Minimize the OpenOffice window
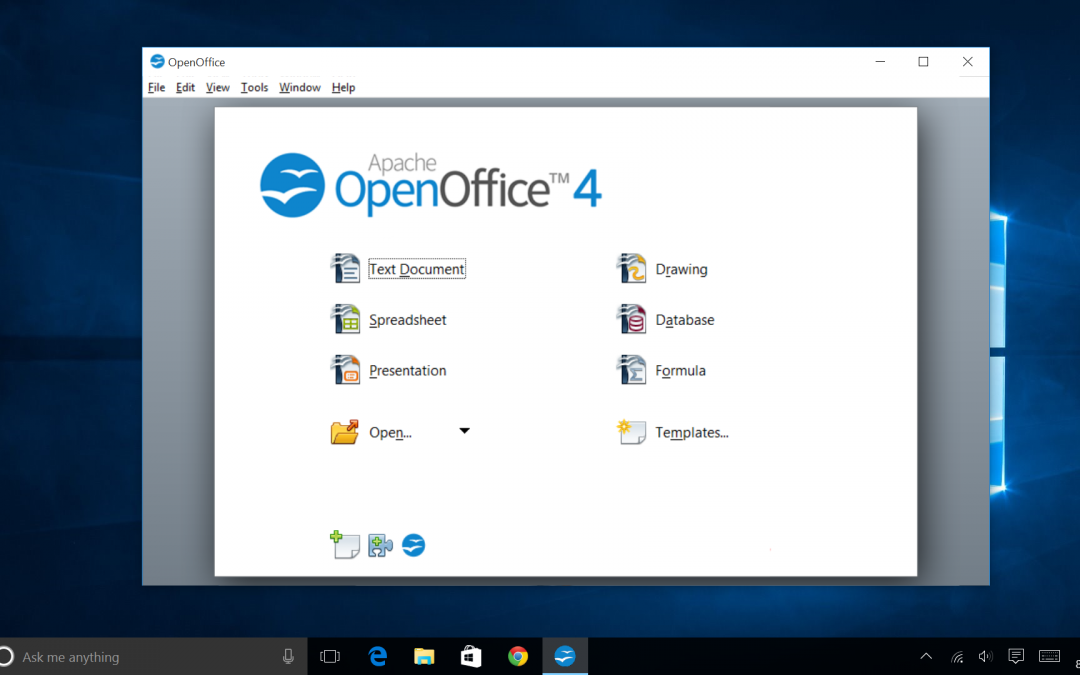The width and height of the screenshot is (1080, 675). 880,62
